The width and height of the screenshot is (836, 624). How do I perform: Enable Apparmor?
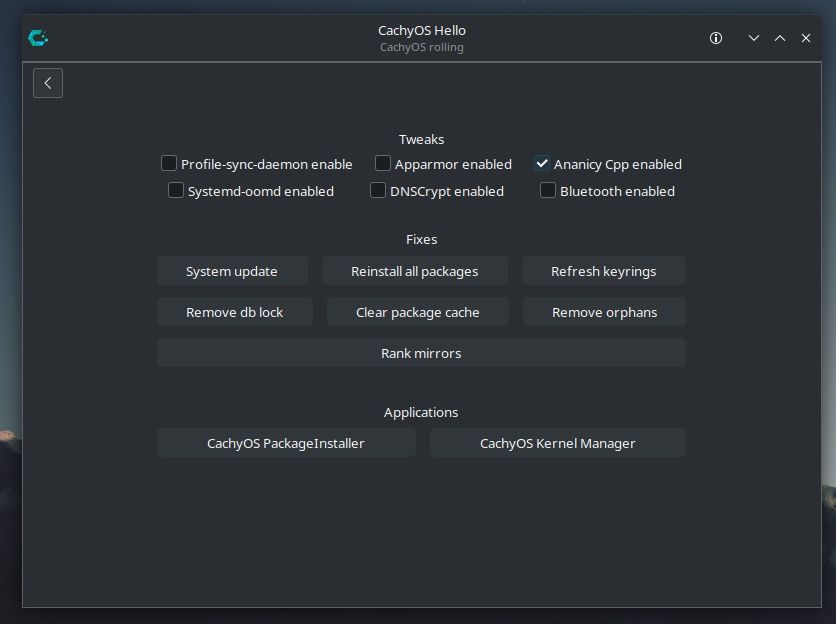(x=383, y=163)
